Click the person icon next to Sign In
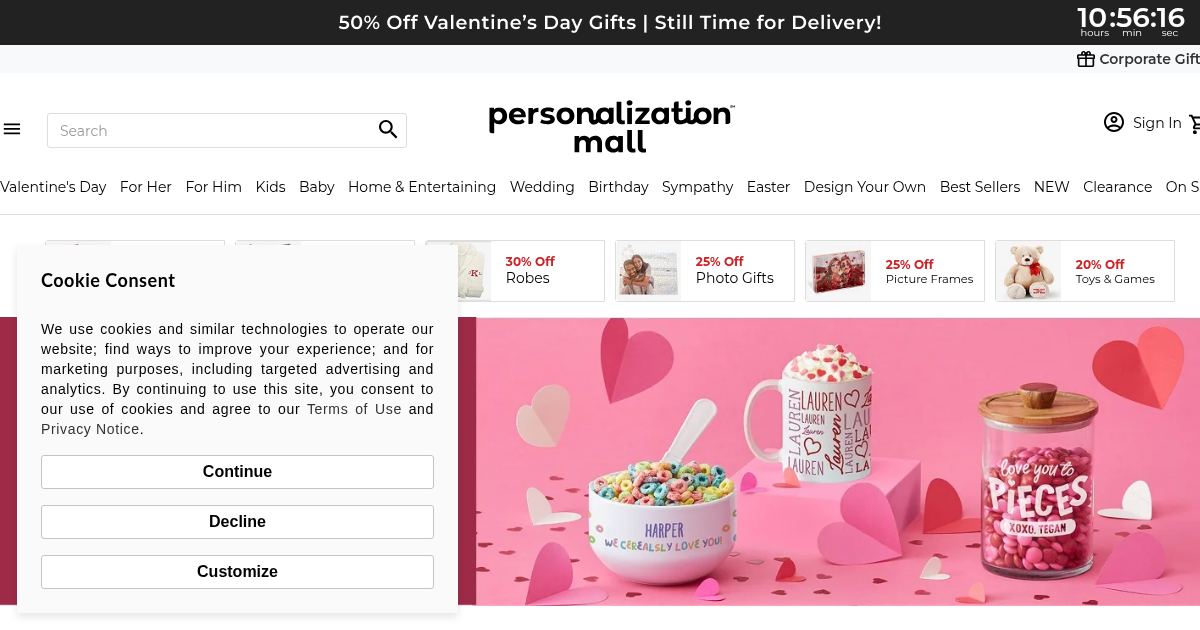1200x630 pixels. 1114,122
